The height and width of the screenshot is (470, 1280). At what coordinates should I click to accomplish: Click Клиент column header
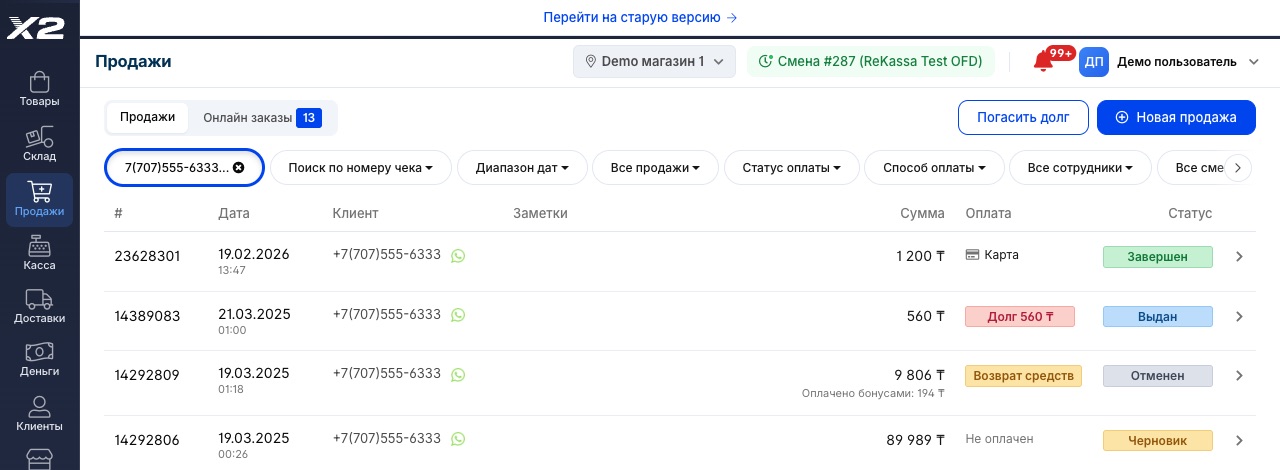(355, 213)
